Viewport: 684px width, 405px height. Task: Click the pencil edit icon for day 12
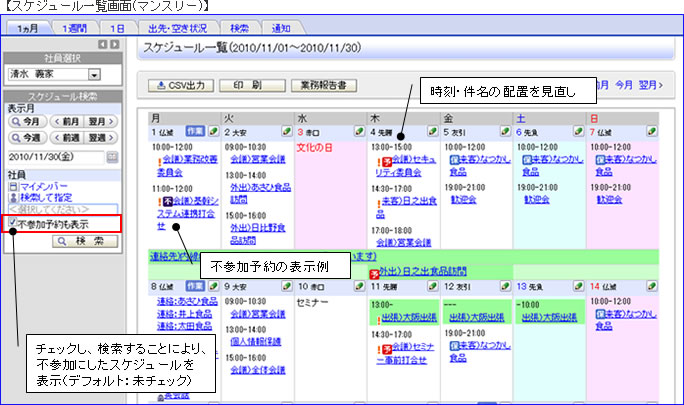(x=505, y=286)
